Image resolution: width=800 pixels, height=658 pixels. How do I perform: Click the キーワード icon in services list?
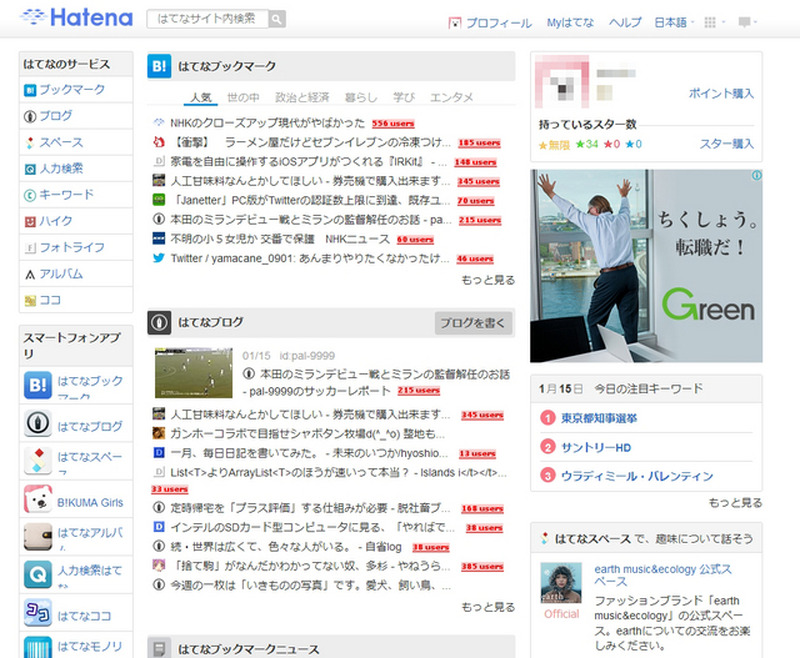(x=30, y=194)
